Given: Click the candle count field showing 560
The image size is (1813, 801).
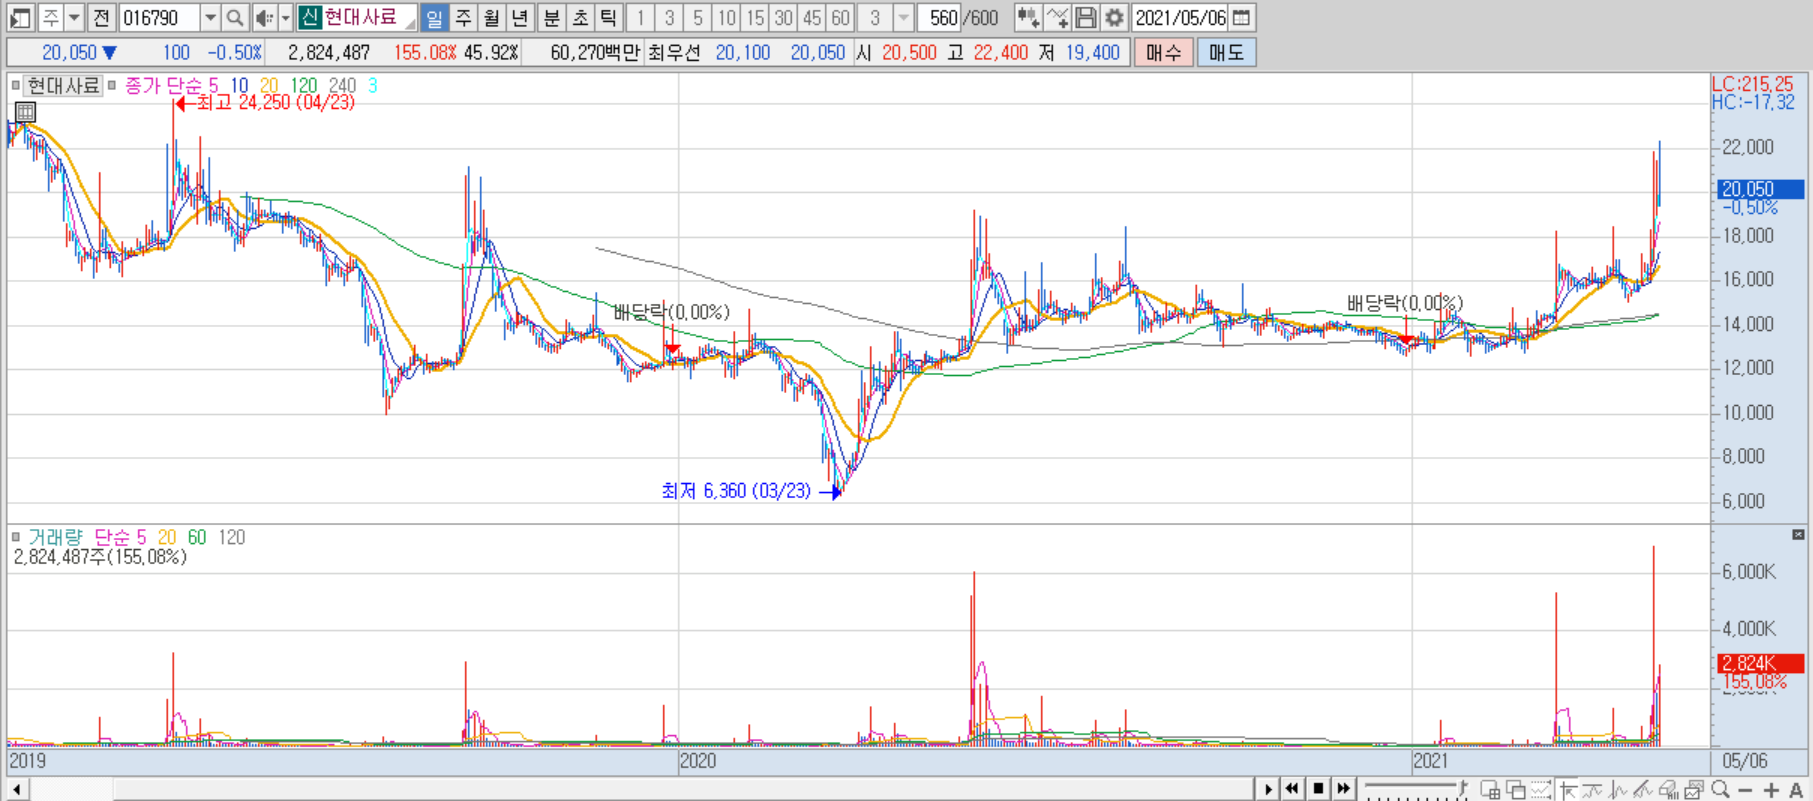Looking at the screenshot, I should [940, 18].
